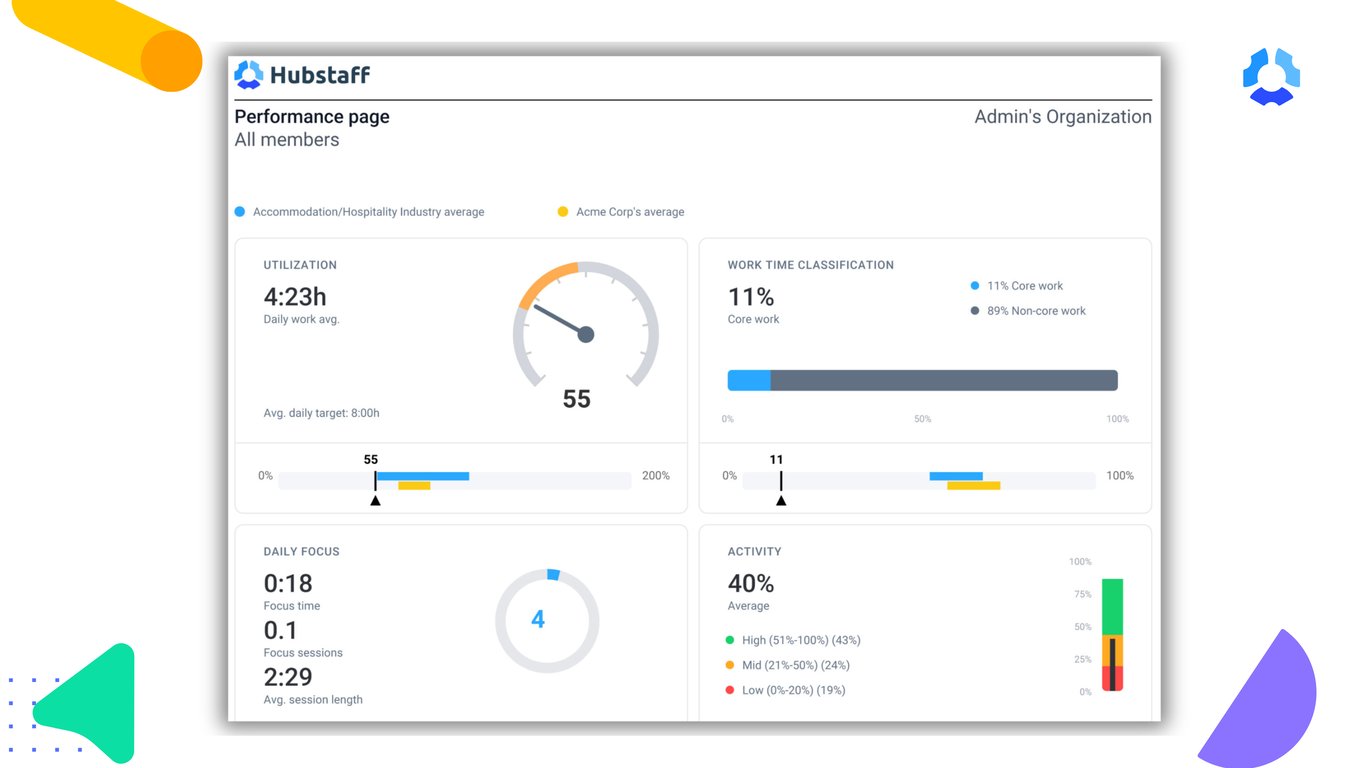Click the Hubstaff logo icon in the dashboard header

(249, 75)
